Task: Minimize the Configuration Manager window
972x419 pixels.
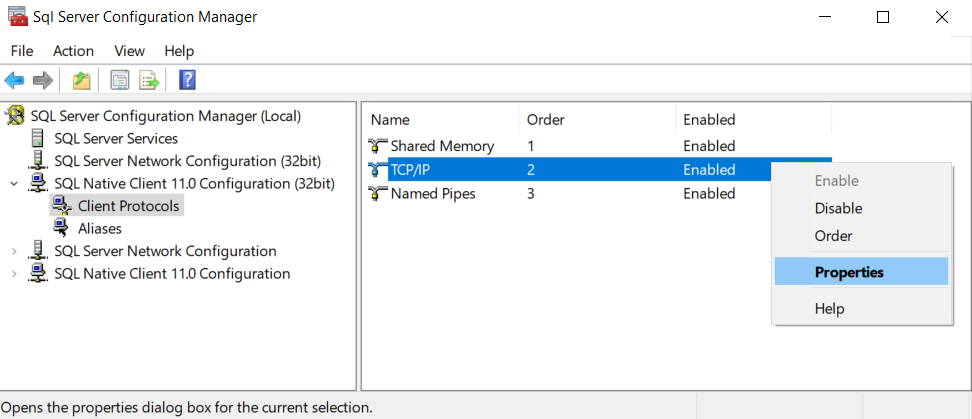Action: tap(824, 17)
